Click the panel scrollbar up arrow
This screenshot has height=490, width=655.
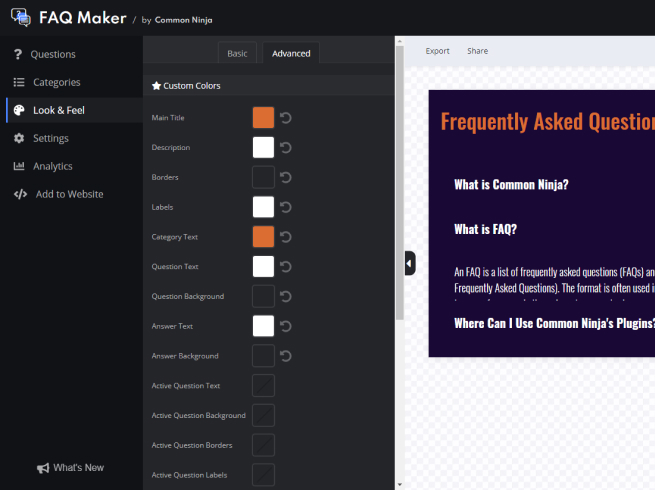coord(400,41)
